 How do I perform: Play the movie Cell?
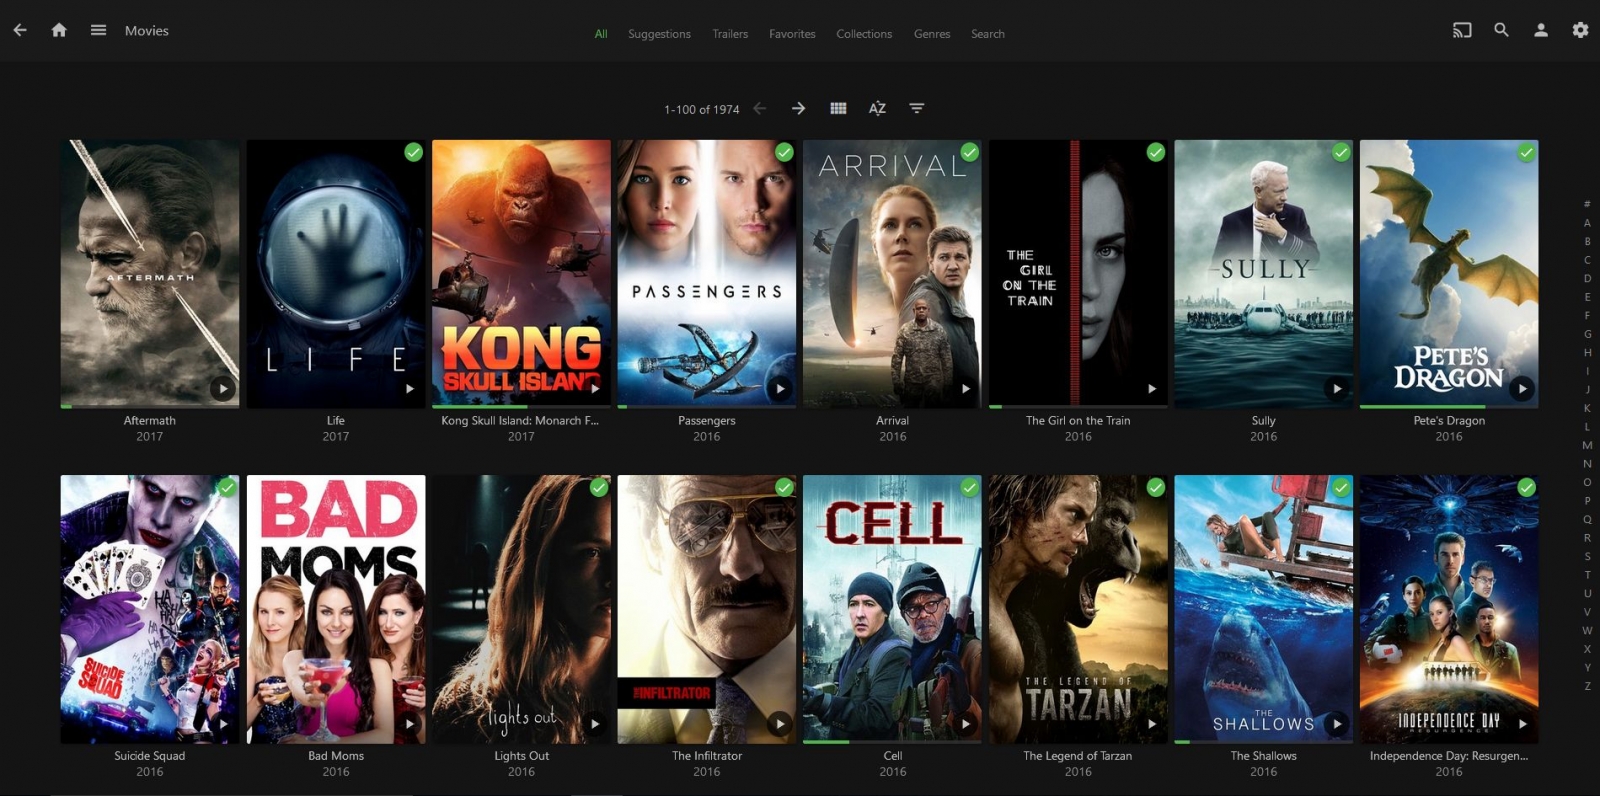pyautogui.click(x=966, y=723)
